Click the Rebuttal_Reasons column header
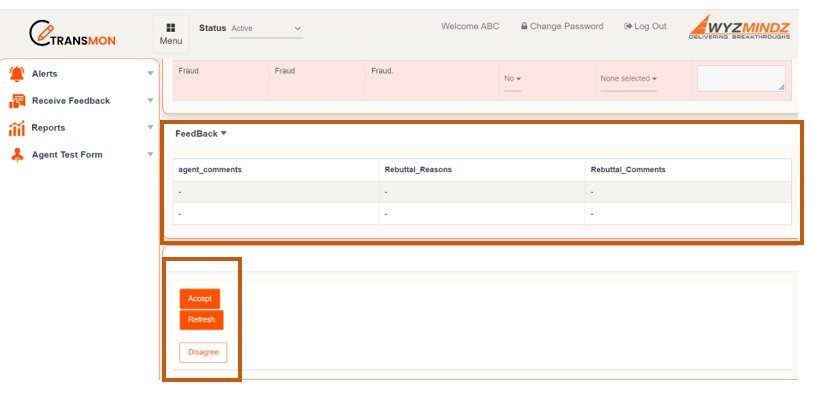Viewport: 814px width, 397px height. [x=418, y=170]
